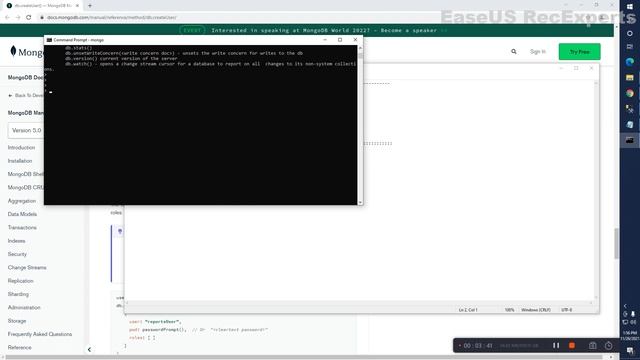Click the browser horizontal scrollbar at bottom
640x360 pixels.
click(x=304, y=357)
